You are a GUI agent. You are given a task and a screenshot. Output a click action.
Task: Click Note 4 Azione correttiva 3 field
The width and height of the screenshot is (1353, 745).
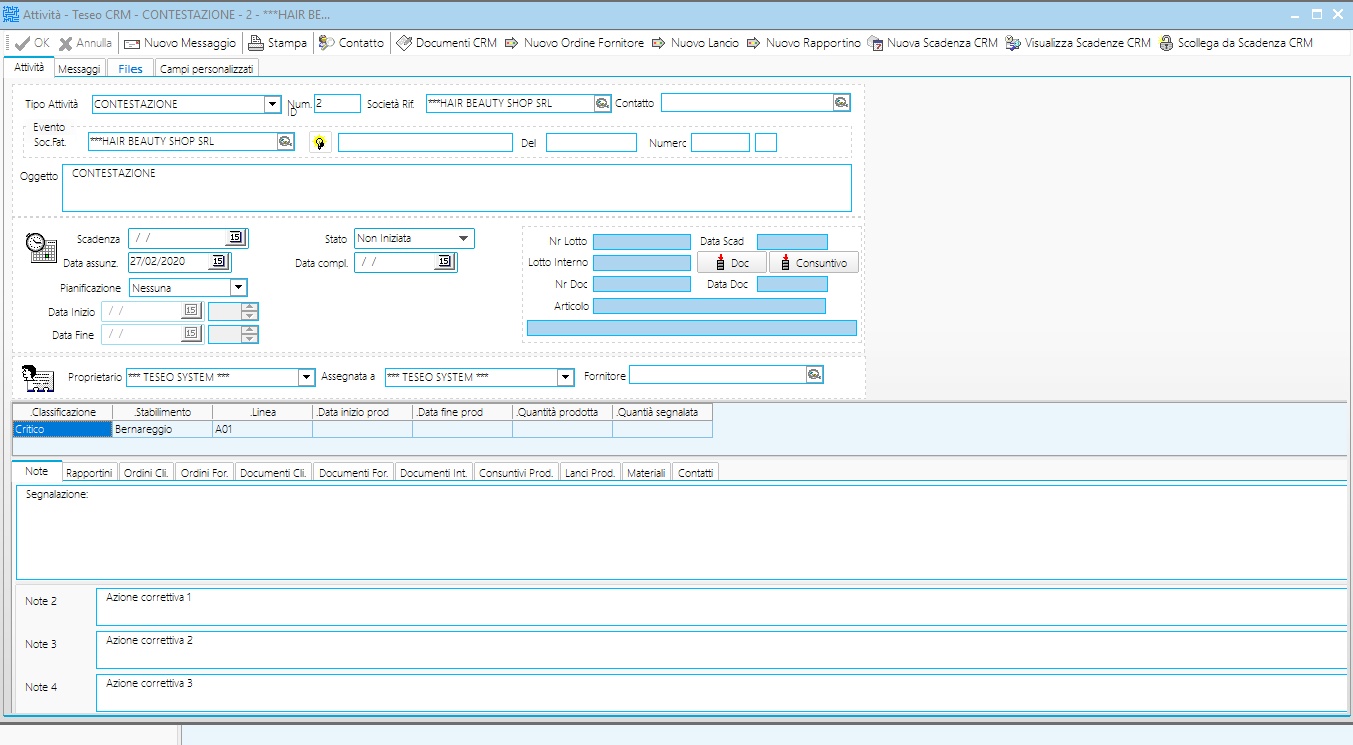(x=722, y=692)
